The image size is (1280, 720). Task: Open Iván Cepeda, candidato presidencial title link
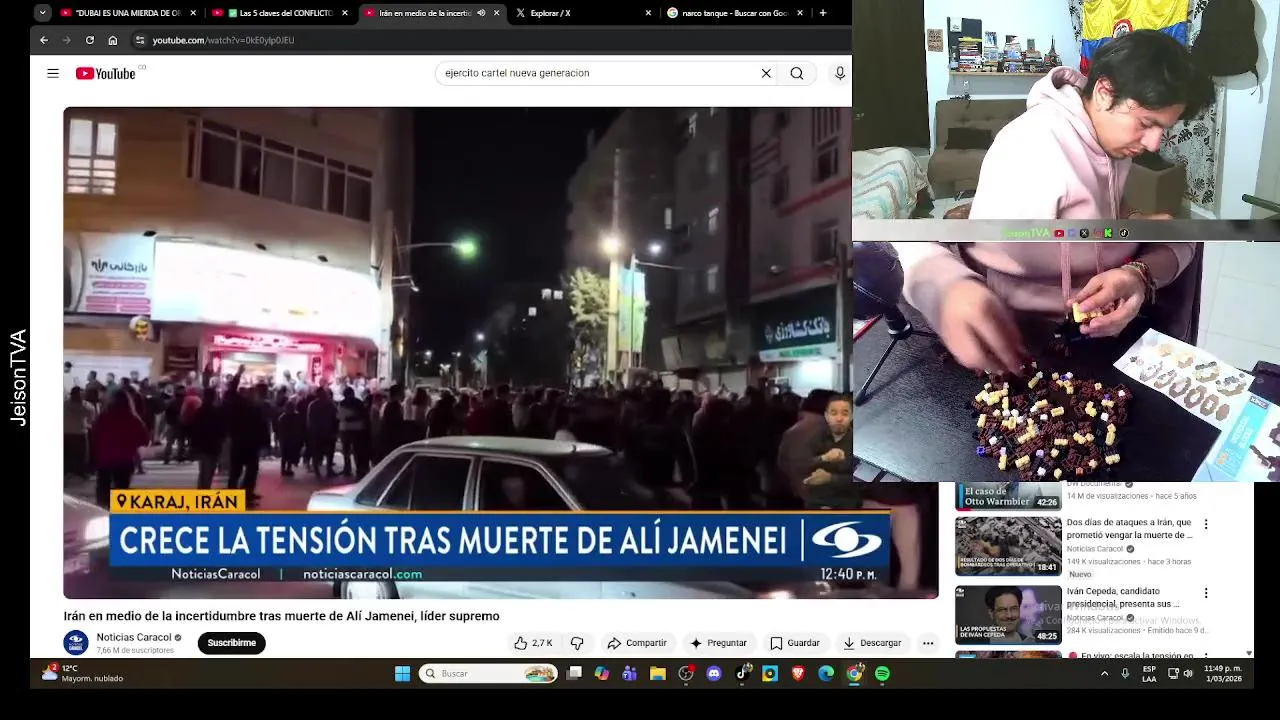point(1124,597)
